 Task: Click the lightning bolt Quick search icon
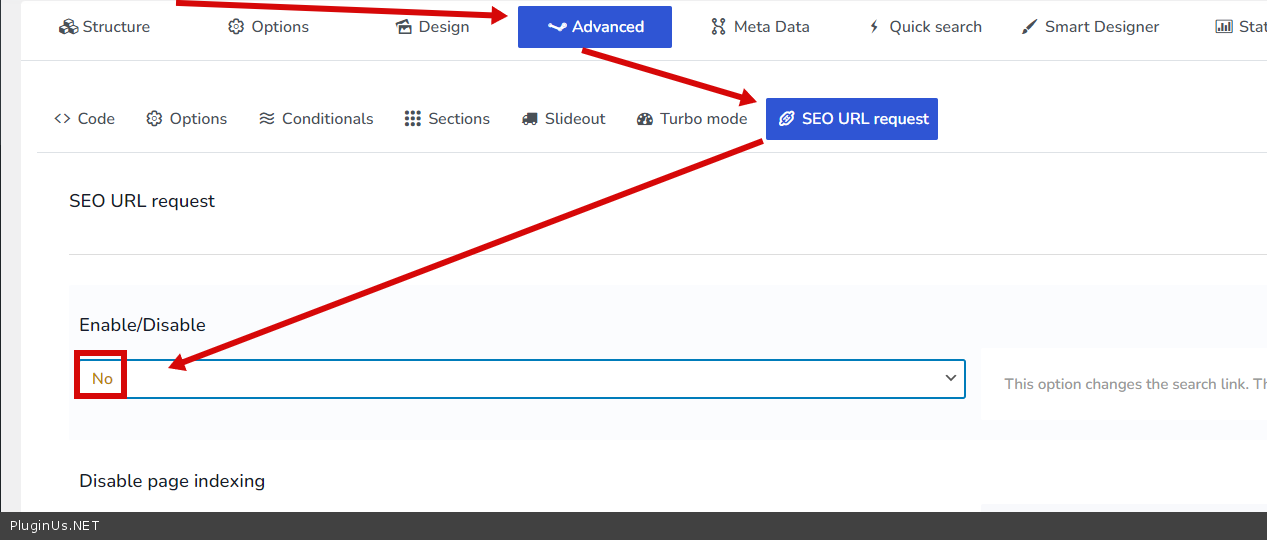pos(874,27)
